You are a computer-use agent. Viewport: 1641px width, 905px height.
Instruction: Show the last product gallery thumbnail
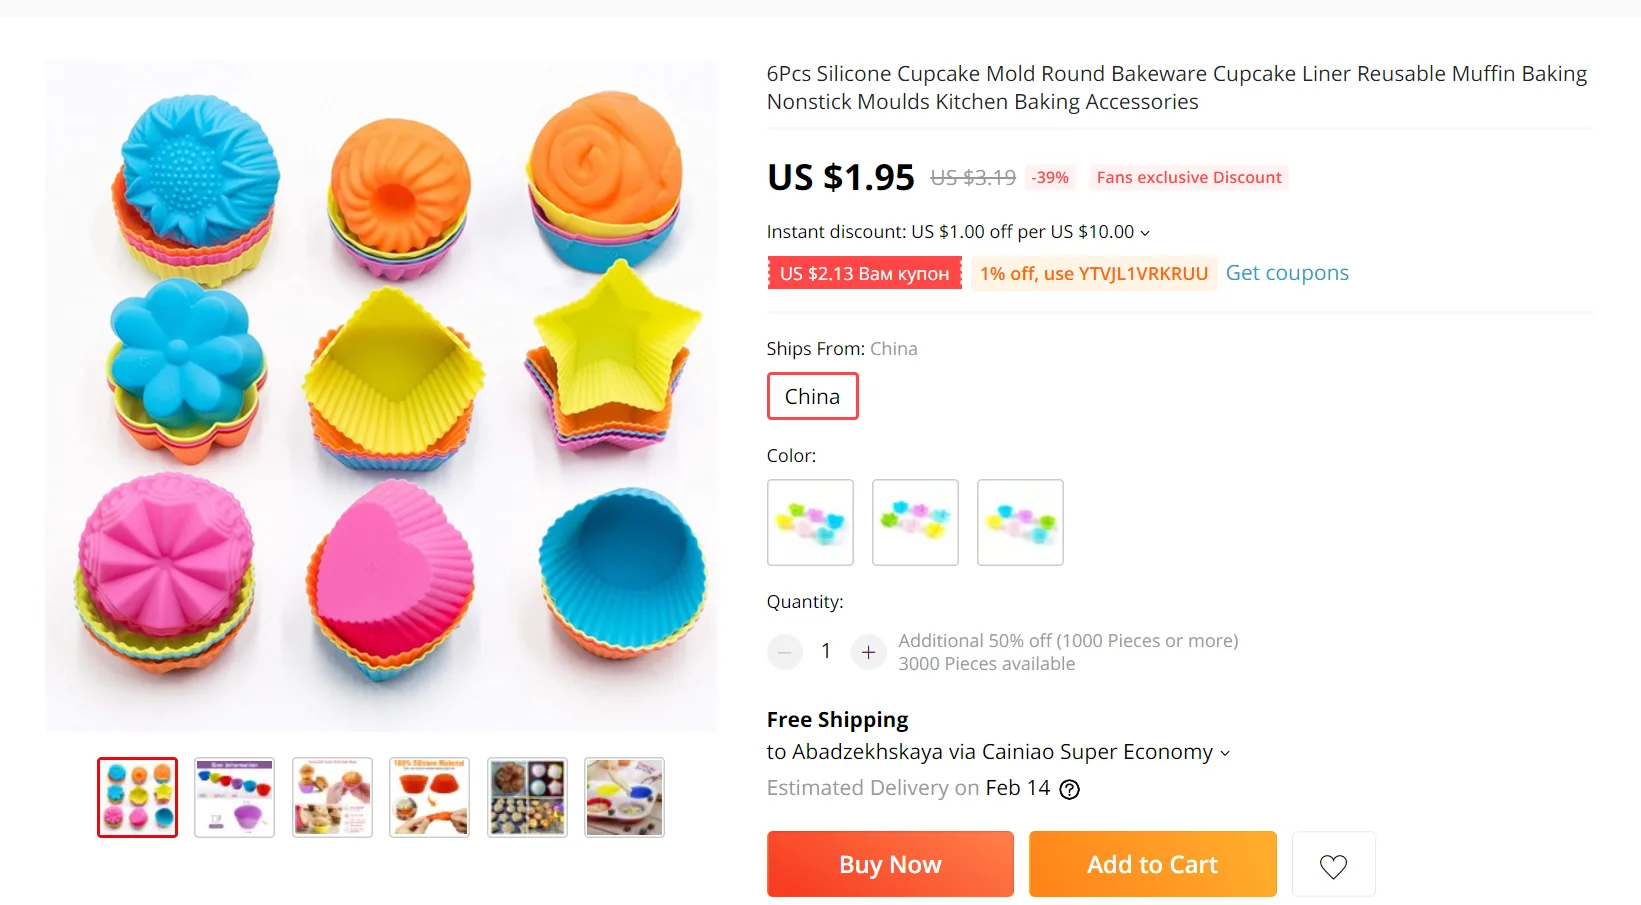[x=624, y=797]
